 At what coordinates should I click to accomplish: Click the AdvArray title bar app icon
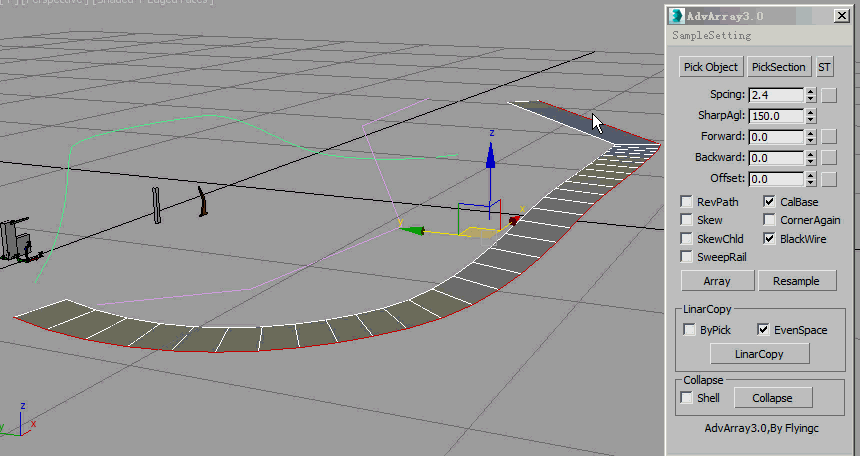(x=677, y=16)
